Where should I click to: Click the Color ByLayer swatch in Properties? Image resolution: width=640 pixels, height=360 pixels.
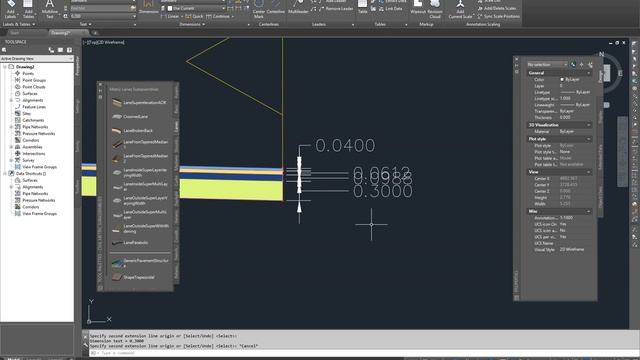[x=562, y=80]
